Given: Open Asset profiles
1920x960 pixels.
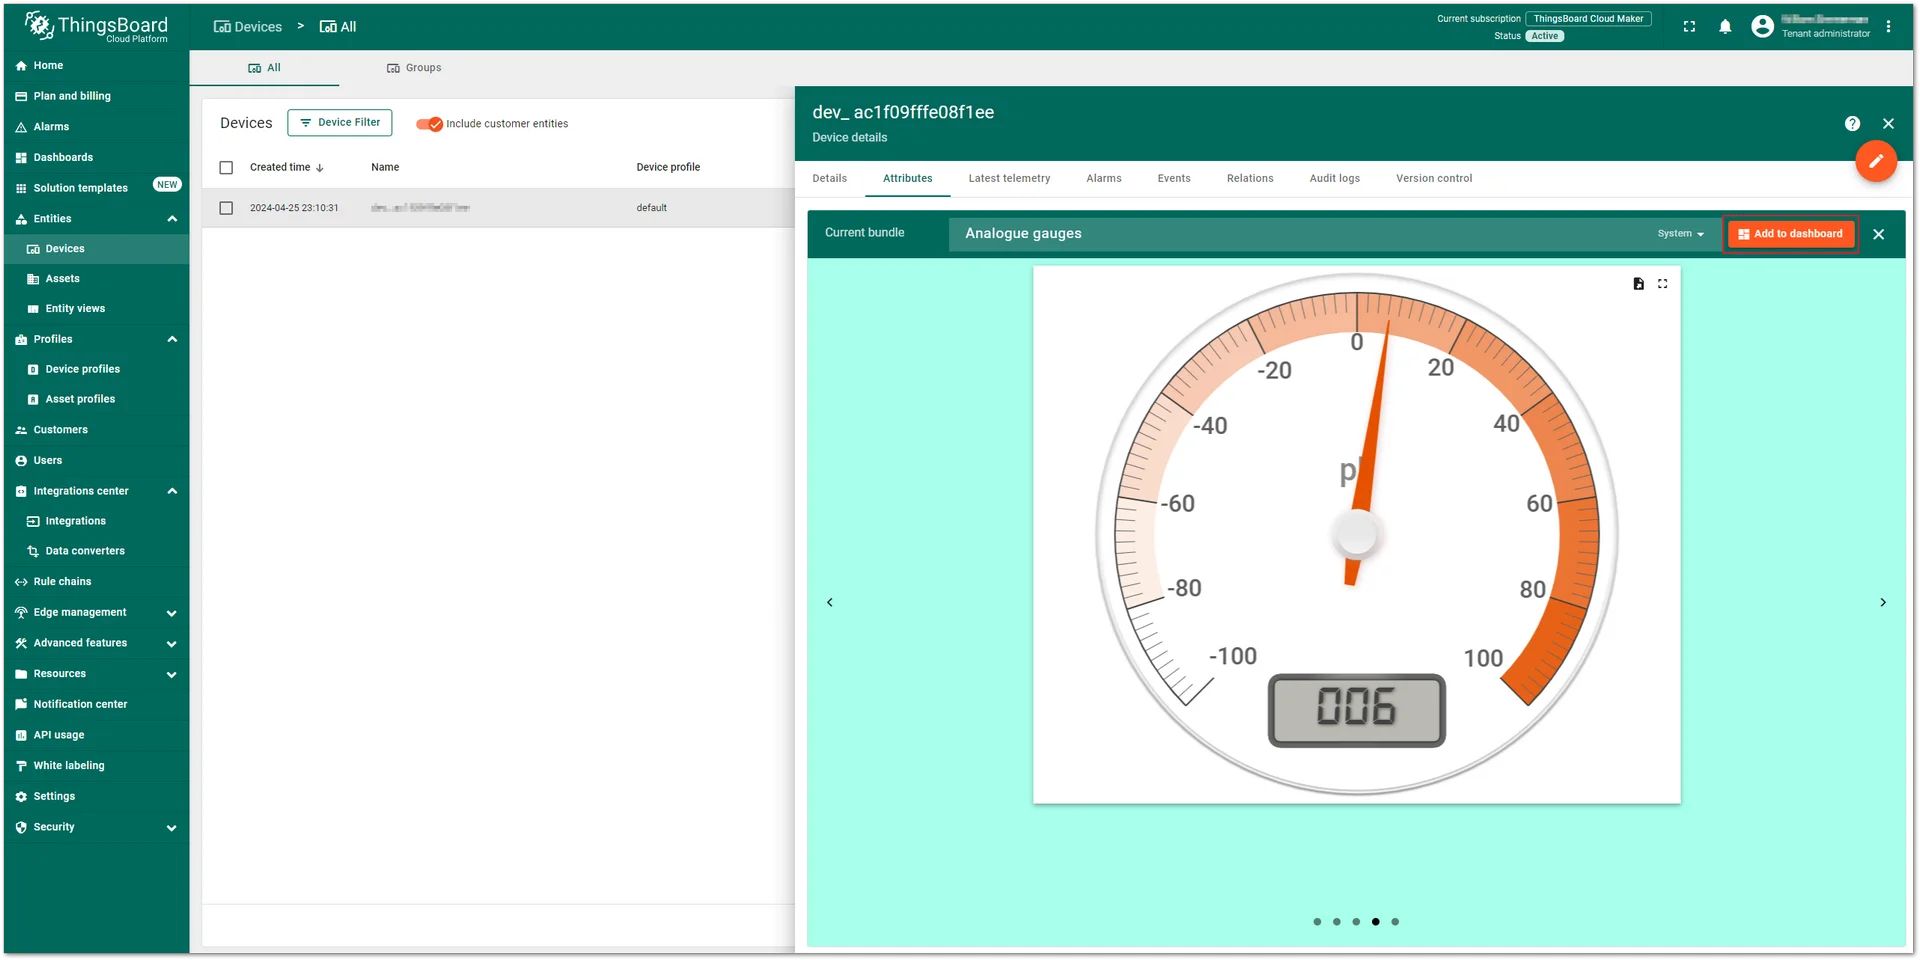Looking at the screenshot, I should 96,399.
